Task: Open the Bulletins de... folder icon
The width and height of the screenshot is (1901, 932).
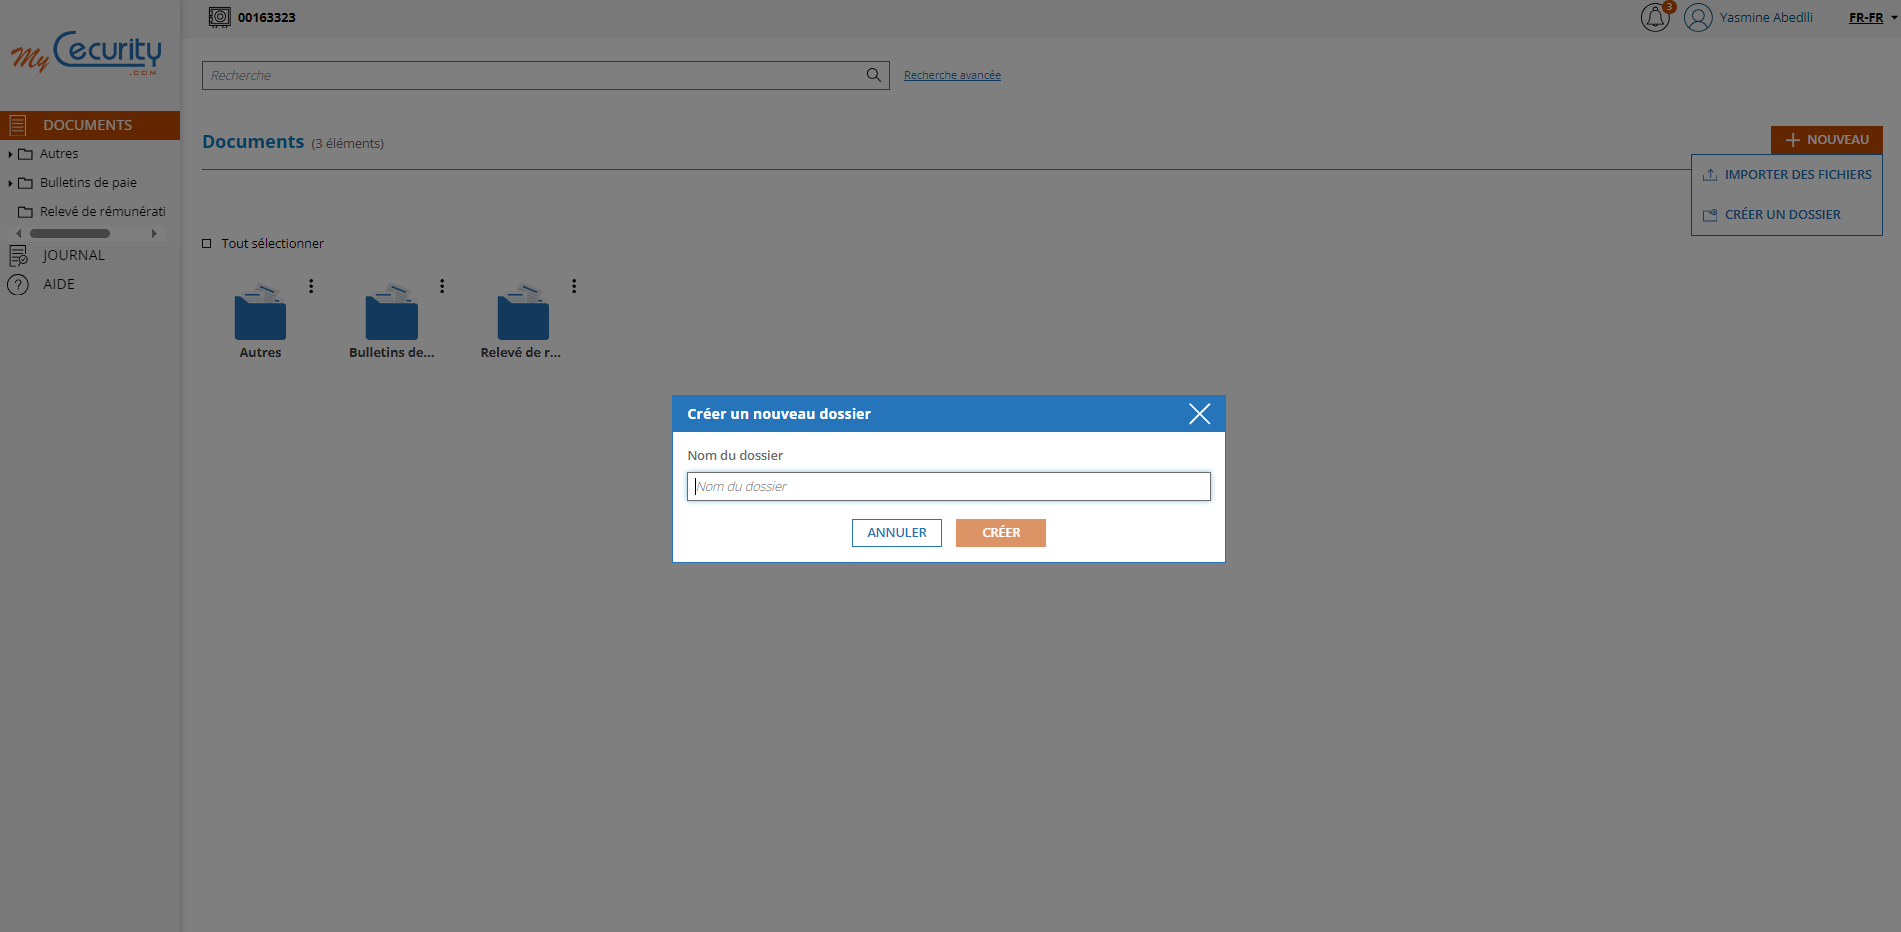Action: tap(391, 314)
